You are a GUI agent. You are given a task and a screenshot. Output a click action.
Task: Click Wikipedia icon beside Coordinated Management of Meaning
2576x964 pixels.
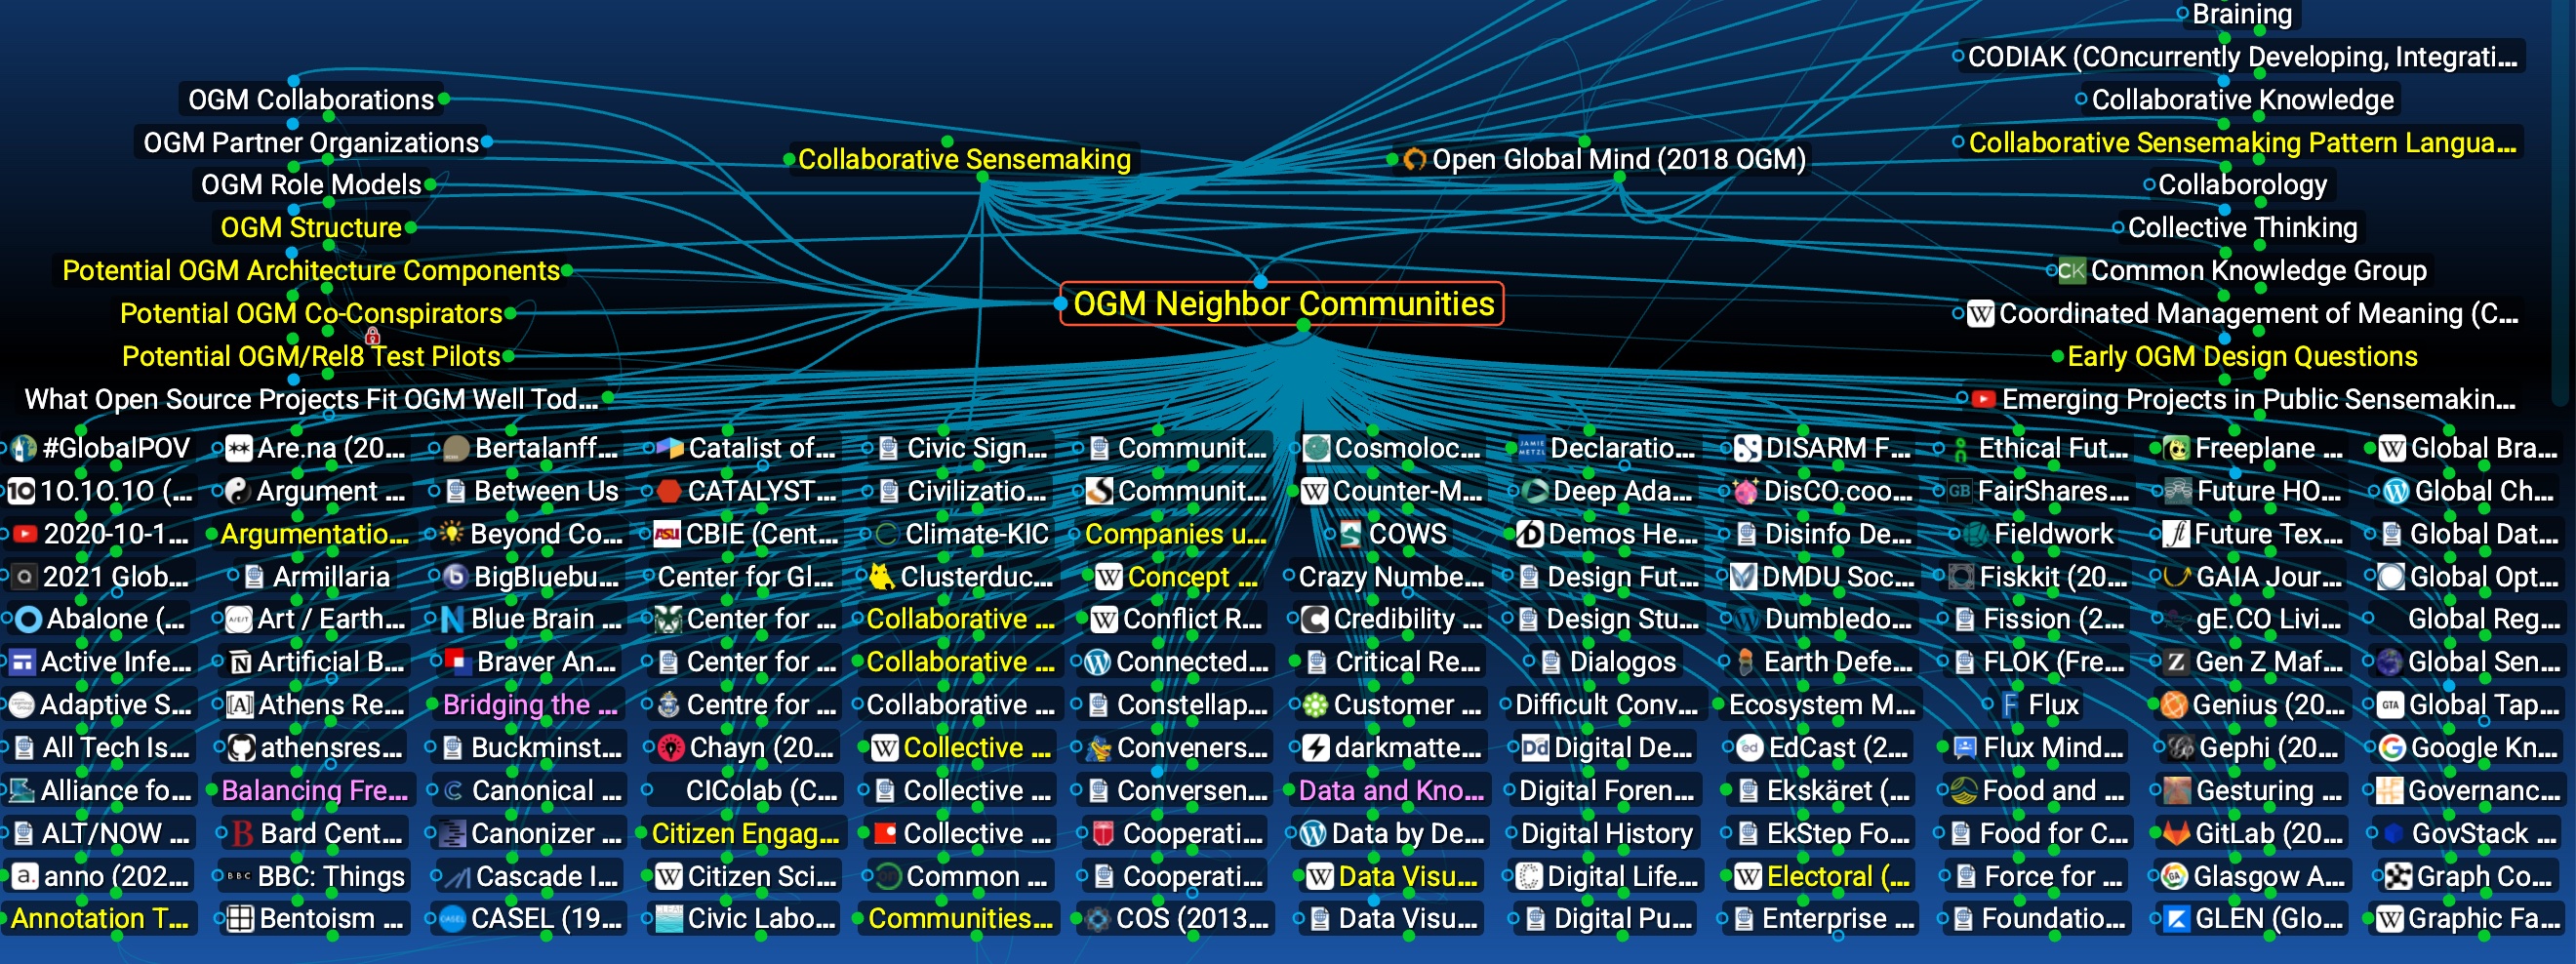point(1980,314)
